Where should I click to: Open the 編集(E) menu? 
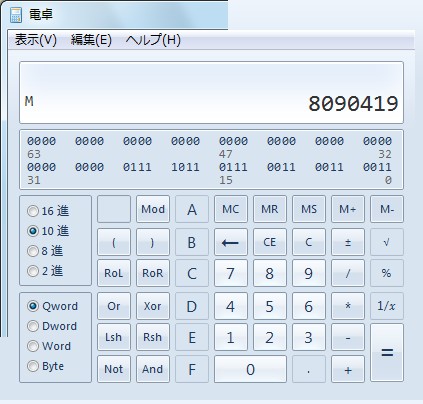click(91, 40)
